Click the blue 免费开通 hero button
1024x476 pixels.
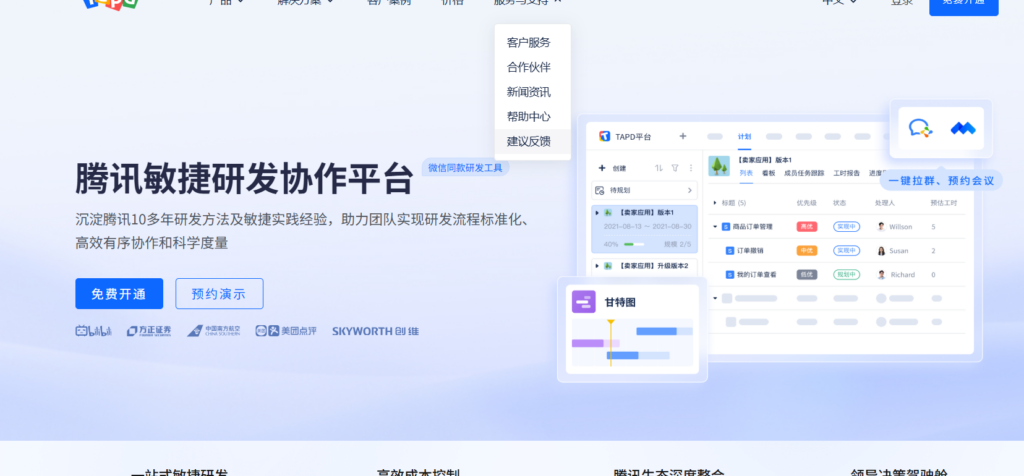119,294
